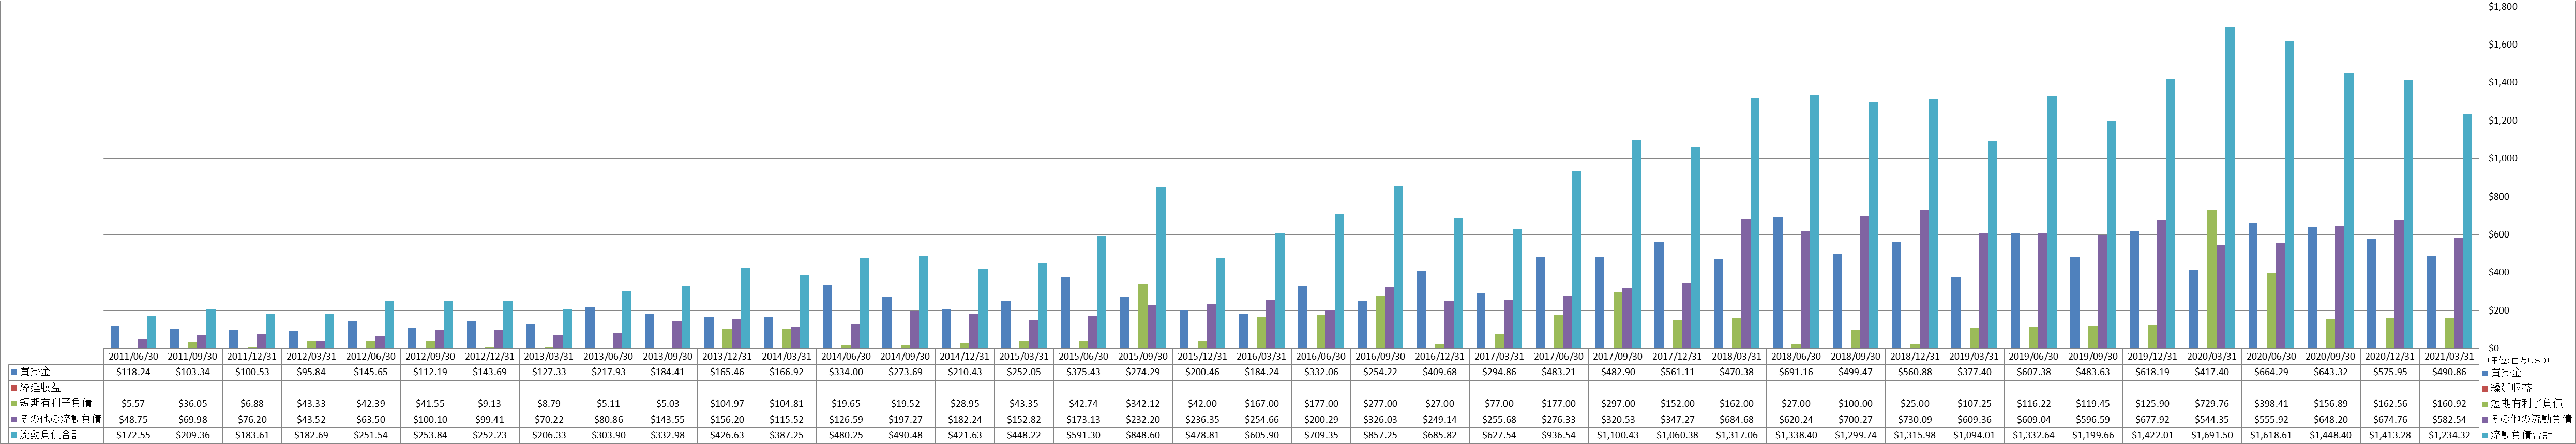Click the teal bar above 2015/09/30

click(x=1160, y=268)
